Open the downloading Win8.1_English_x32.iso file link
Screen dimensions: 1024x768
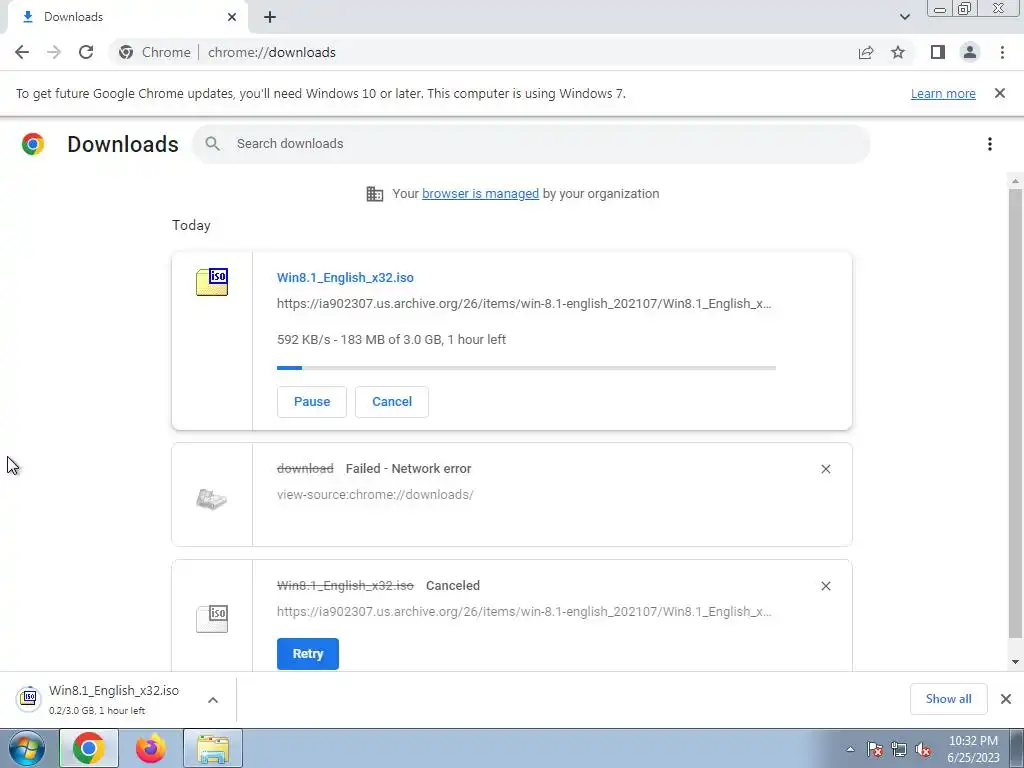pyautogui.click(x=345, y=278)
